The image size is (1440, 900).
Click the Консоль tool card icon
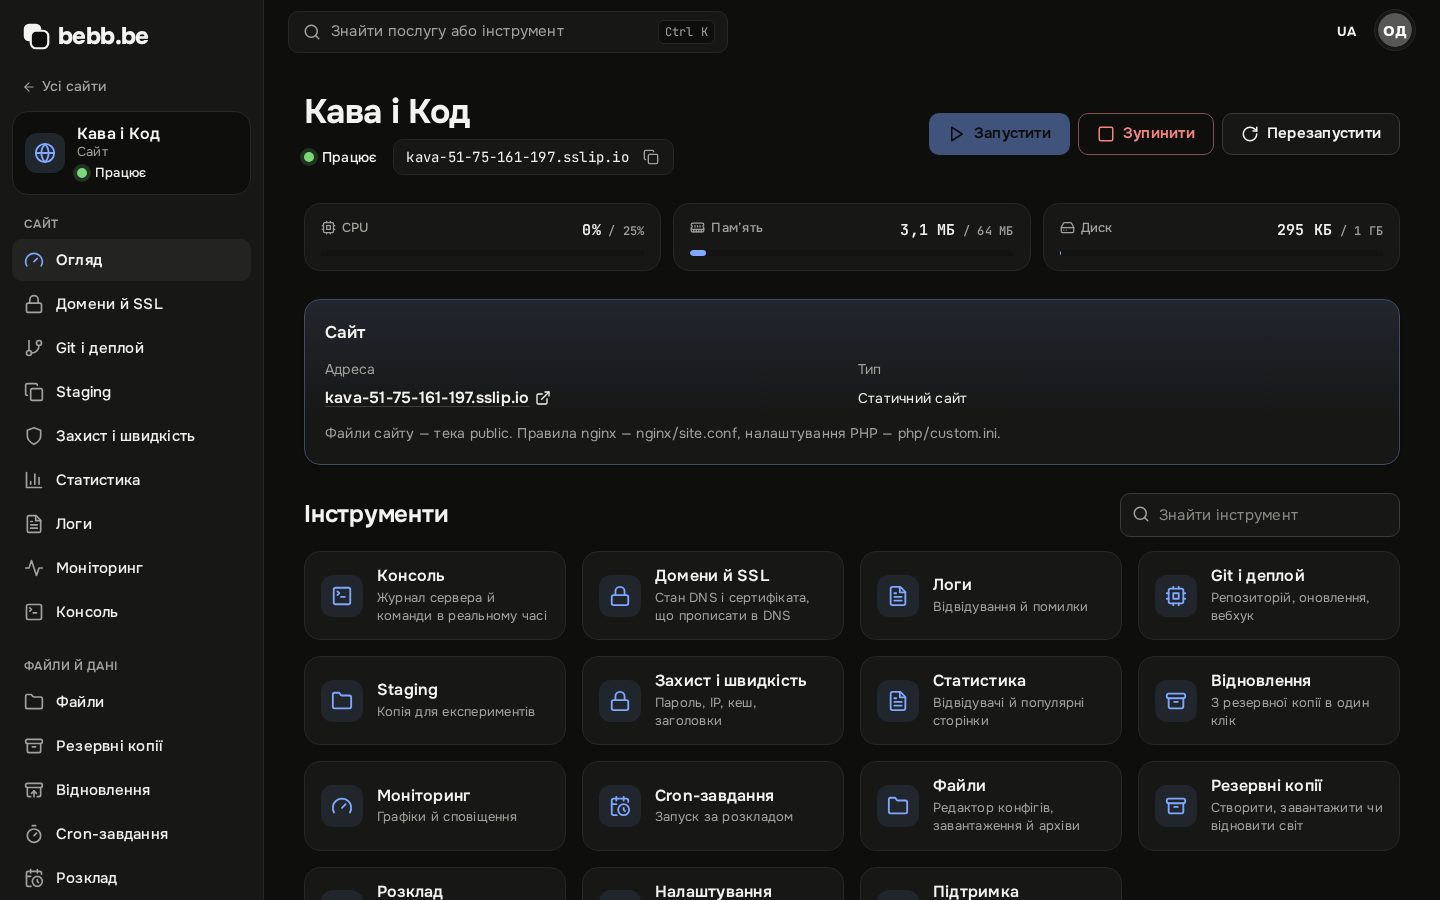point(342,596)
